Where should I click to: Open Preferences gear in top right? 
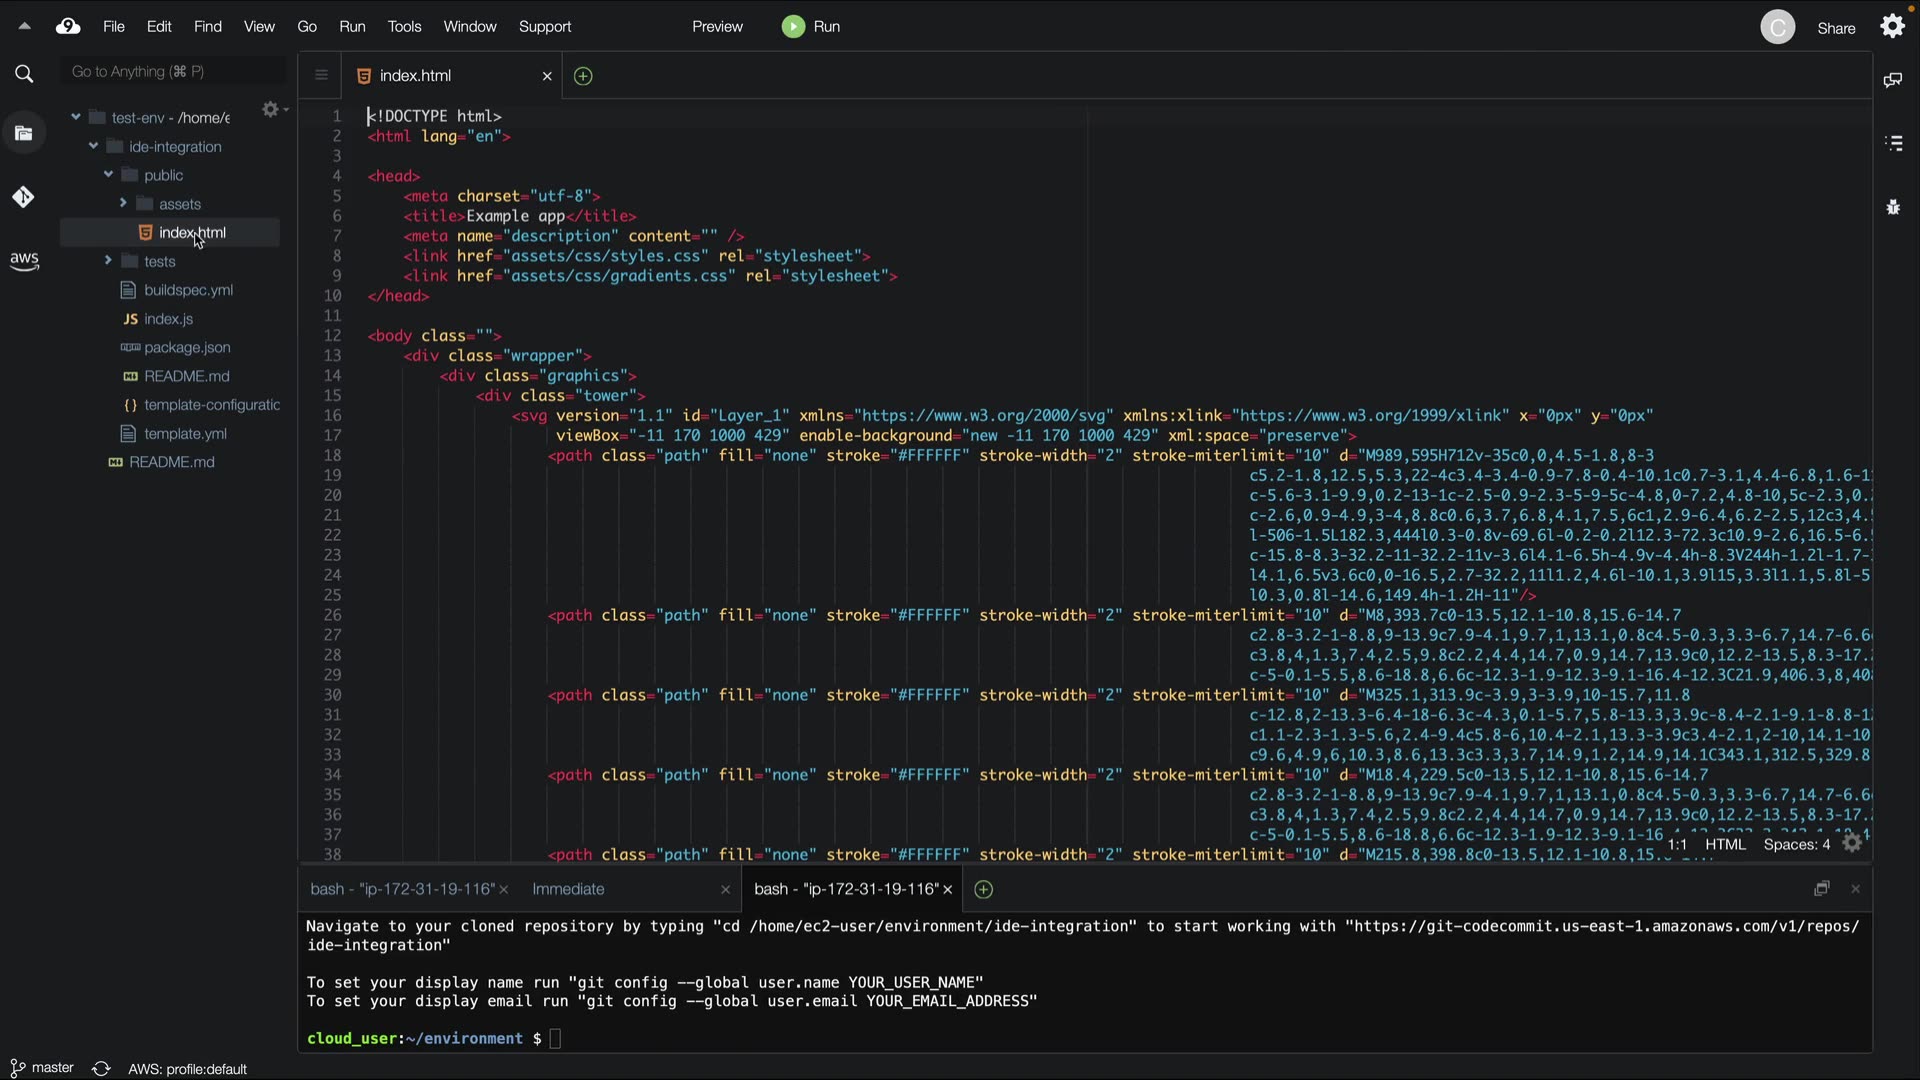tap(1892, 27)
